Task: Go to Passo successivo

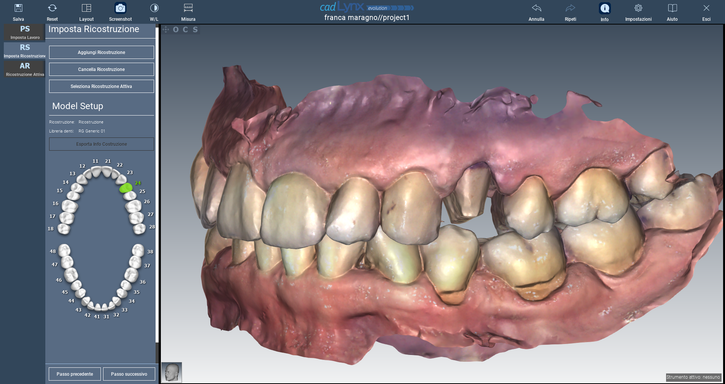Action: 129,373
